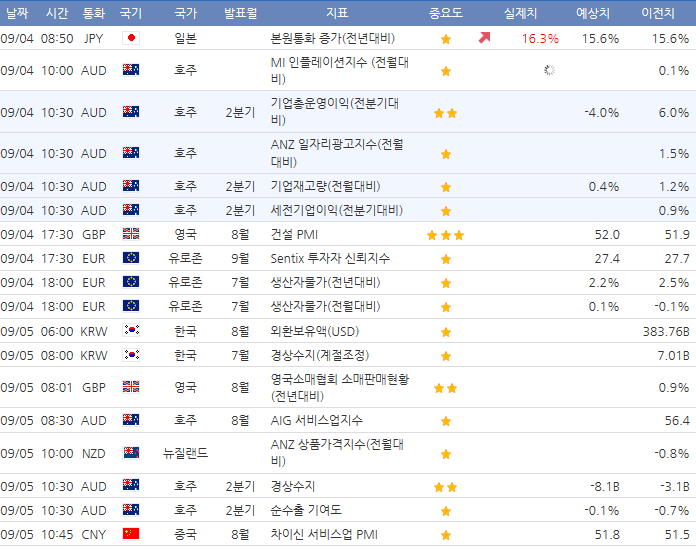The image size is (696, 549).
Task: Click the 발표월 column header
Action: coord(241,13)
